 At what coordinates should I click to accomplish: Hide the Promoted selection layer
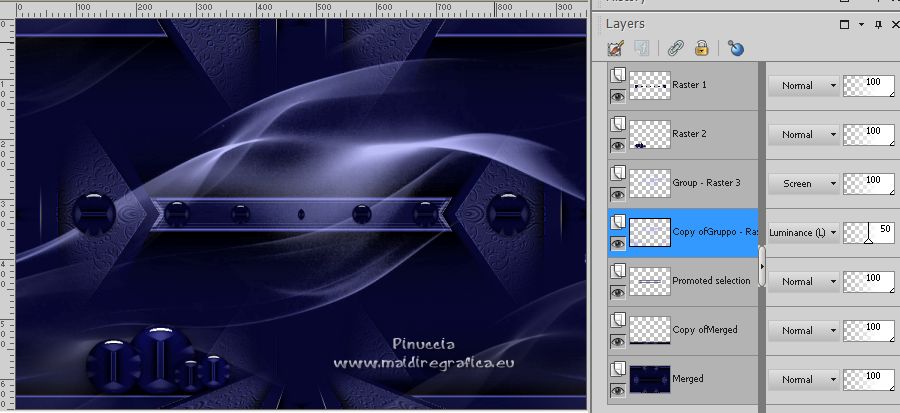pyautogui.click(x=618, y=293)
